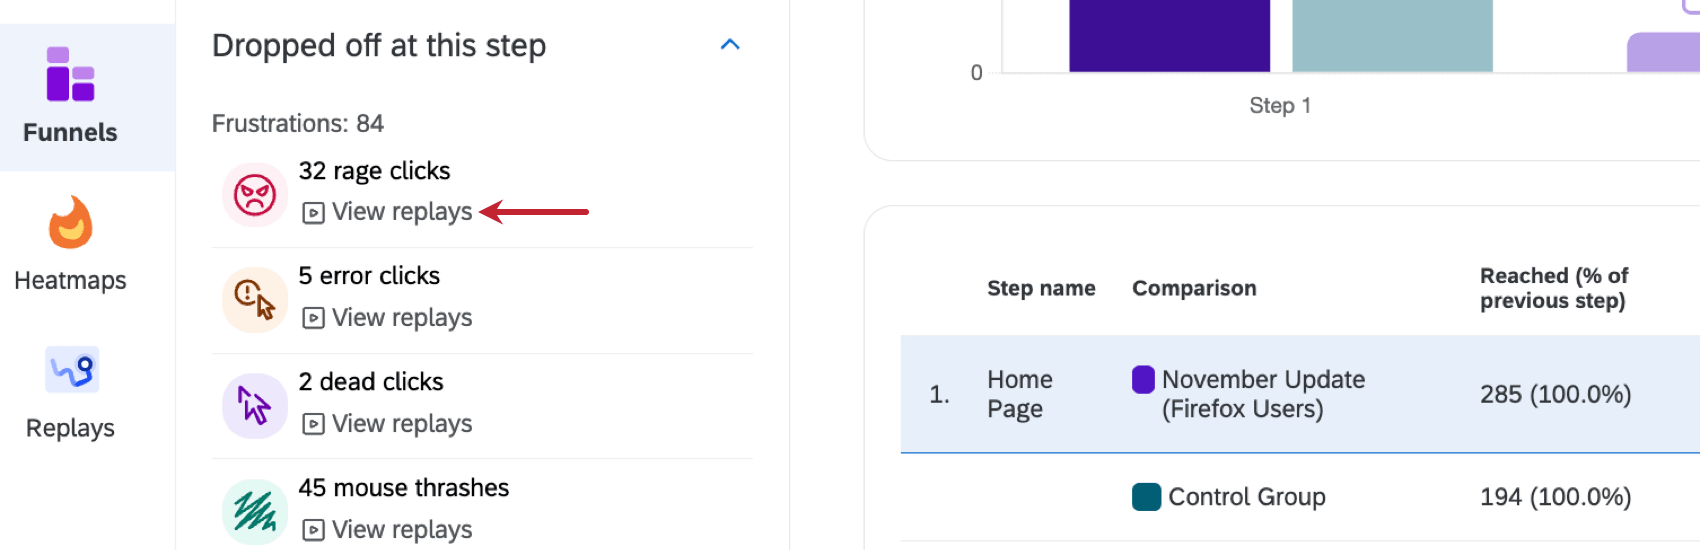View replays for 5 error clicks

(402, 318)
